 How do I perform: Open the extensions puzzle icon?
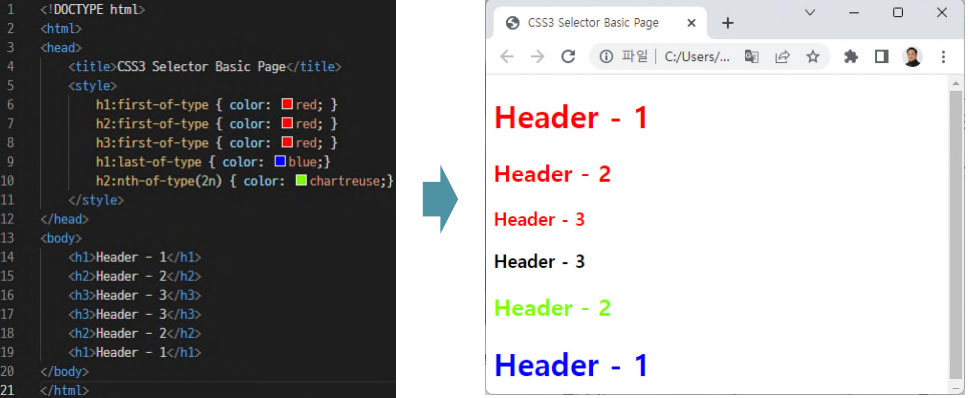pyautogui.click(x=851, y=57)
